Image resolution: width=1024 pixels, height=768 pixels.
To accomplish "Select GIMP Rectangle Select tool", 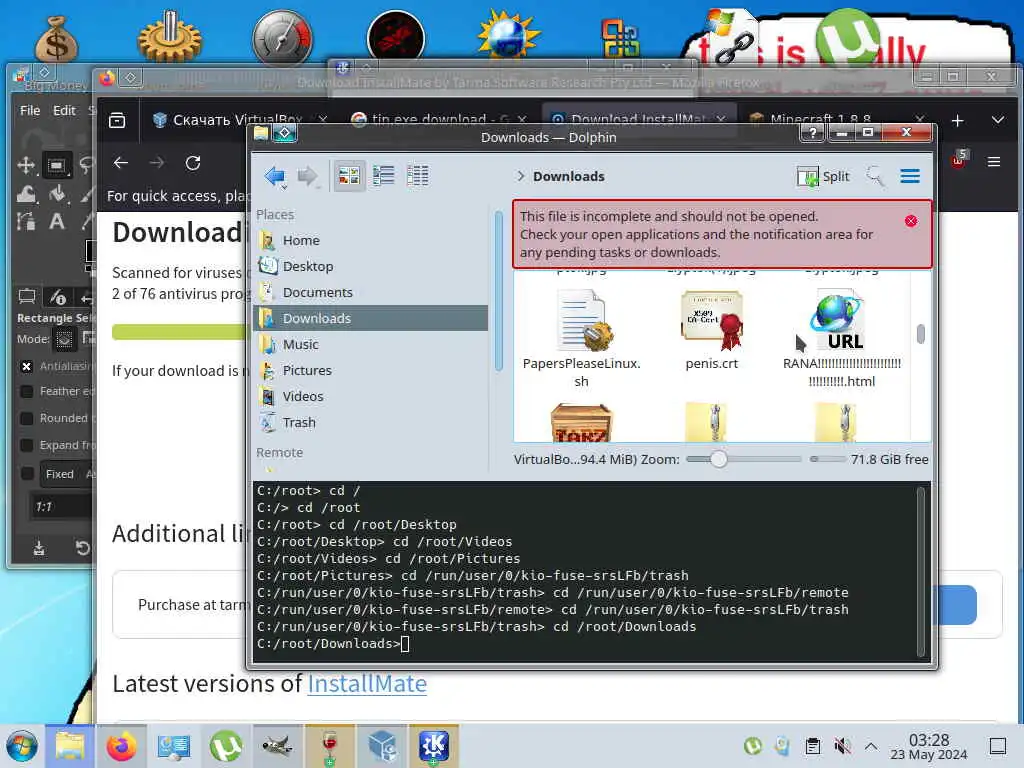I will click(57, 165).
